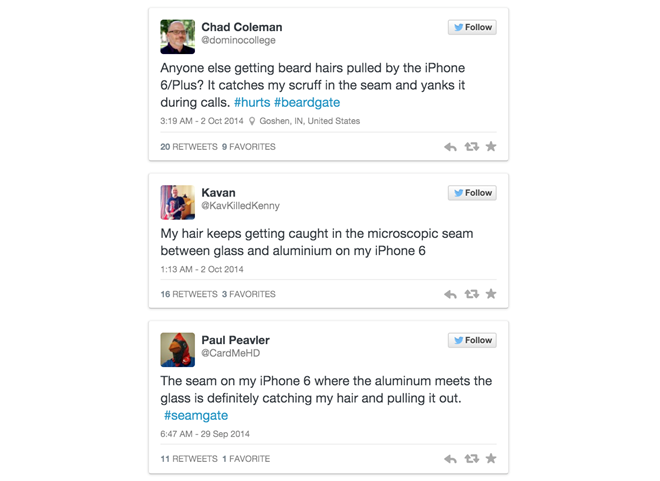Favorite Kavan's tweet with star
This screenshot has width=660, height=481.
click(x=491, y=294)
